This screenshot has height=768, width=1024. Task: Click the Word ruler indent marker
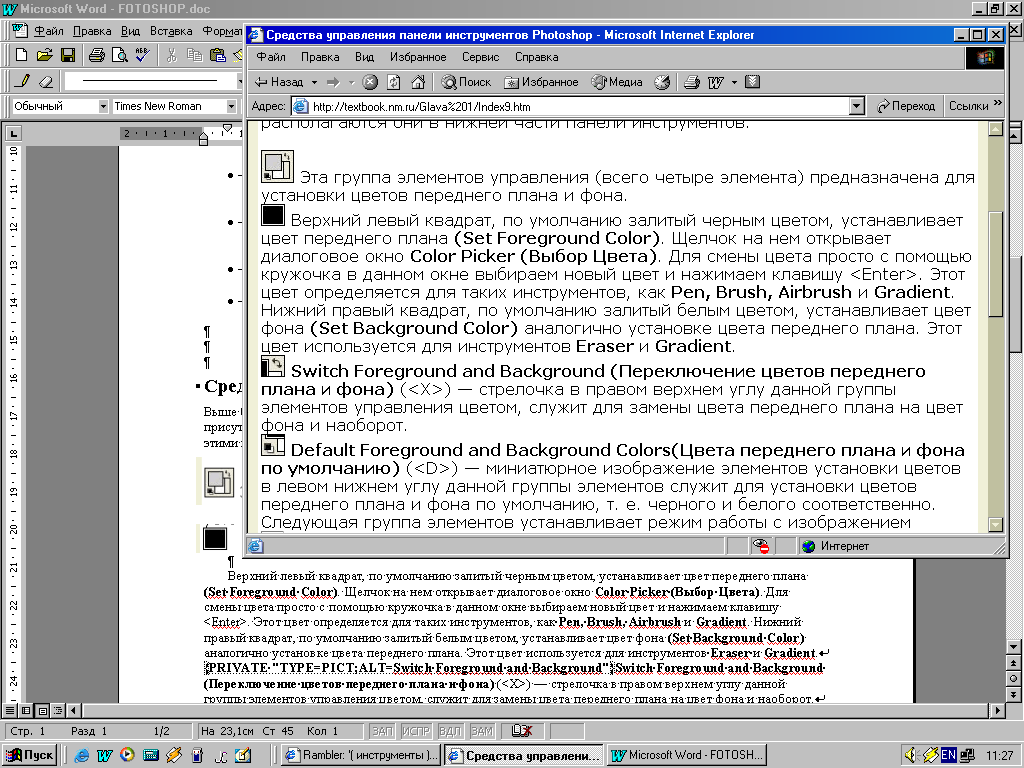click(203, 139)
